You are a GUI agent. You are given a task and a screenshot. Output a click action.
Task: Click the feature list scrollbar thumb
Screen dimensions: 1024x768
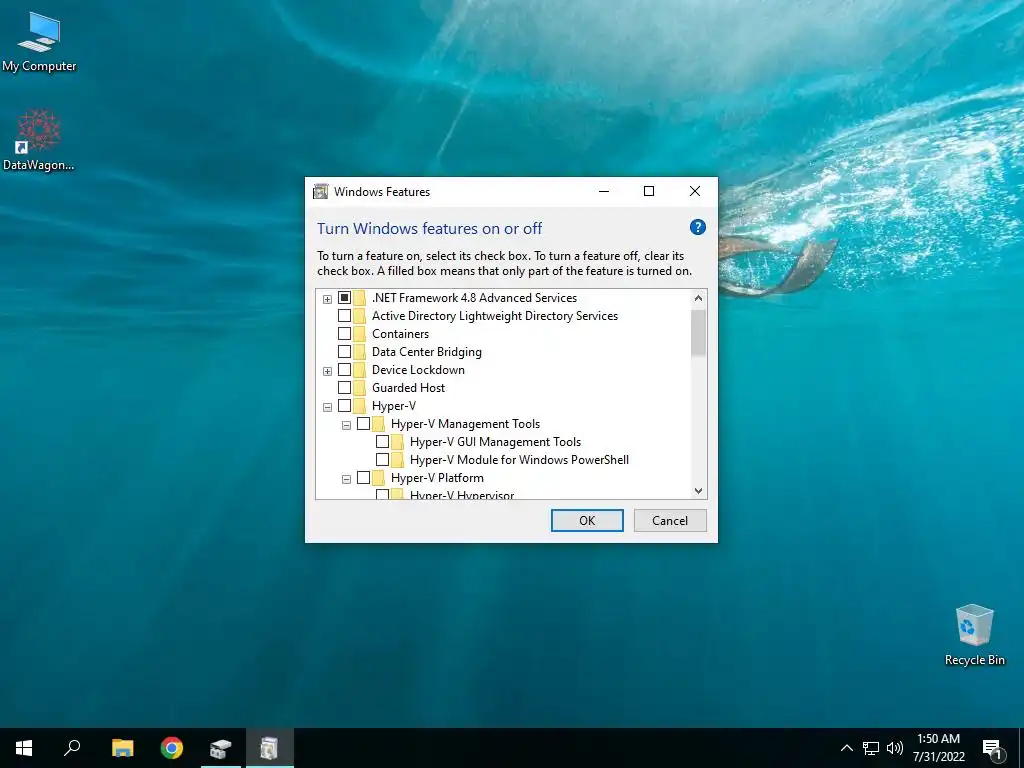(698, 332)
